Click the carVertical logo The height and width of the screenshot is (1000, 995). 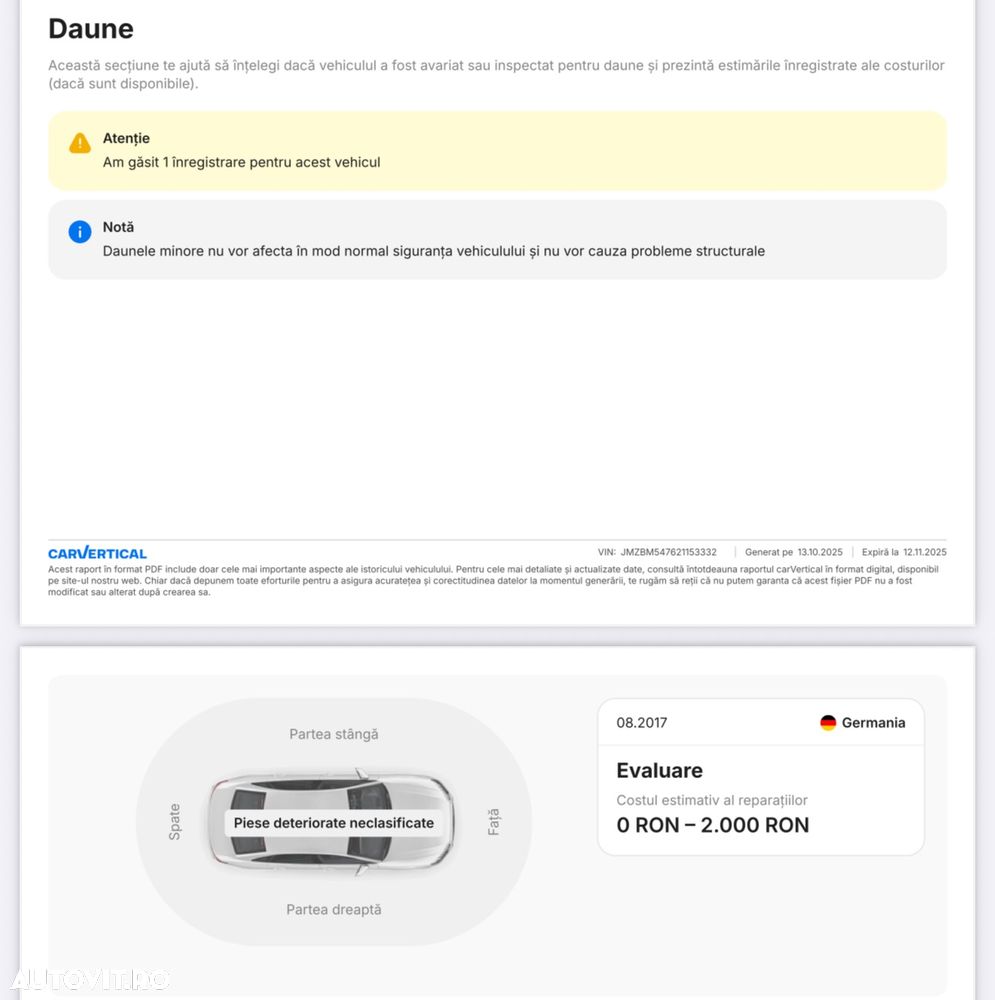(x=97, y=553)
